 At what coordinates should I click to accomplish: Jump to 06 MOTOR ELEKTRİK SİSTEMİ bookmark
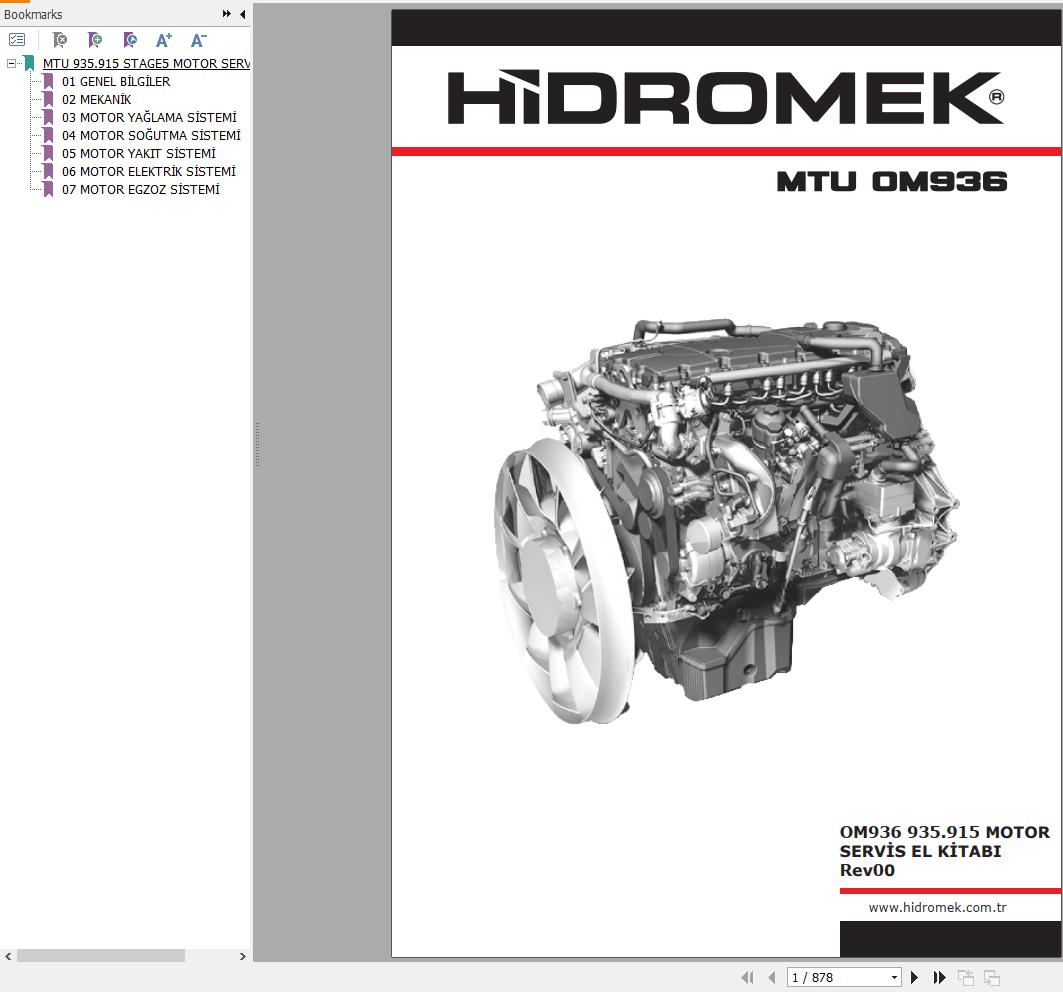pos(149,172)
